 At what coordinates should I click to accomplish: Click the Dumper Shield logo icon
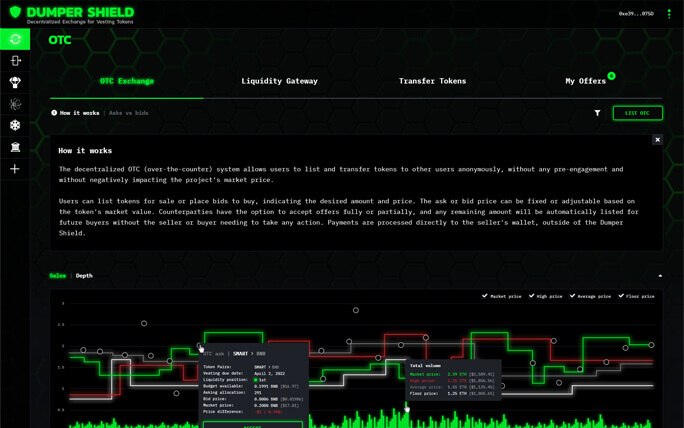pos(15,12)
